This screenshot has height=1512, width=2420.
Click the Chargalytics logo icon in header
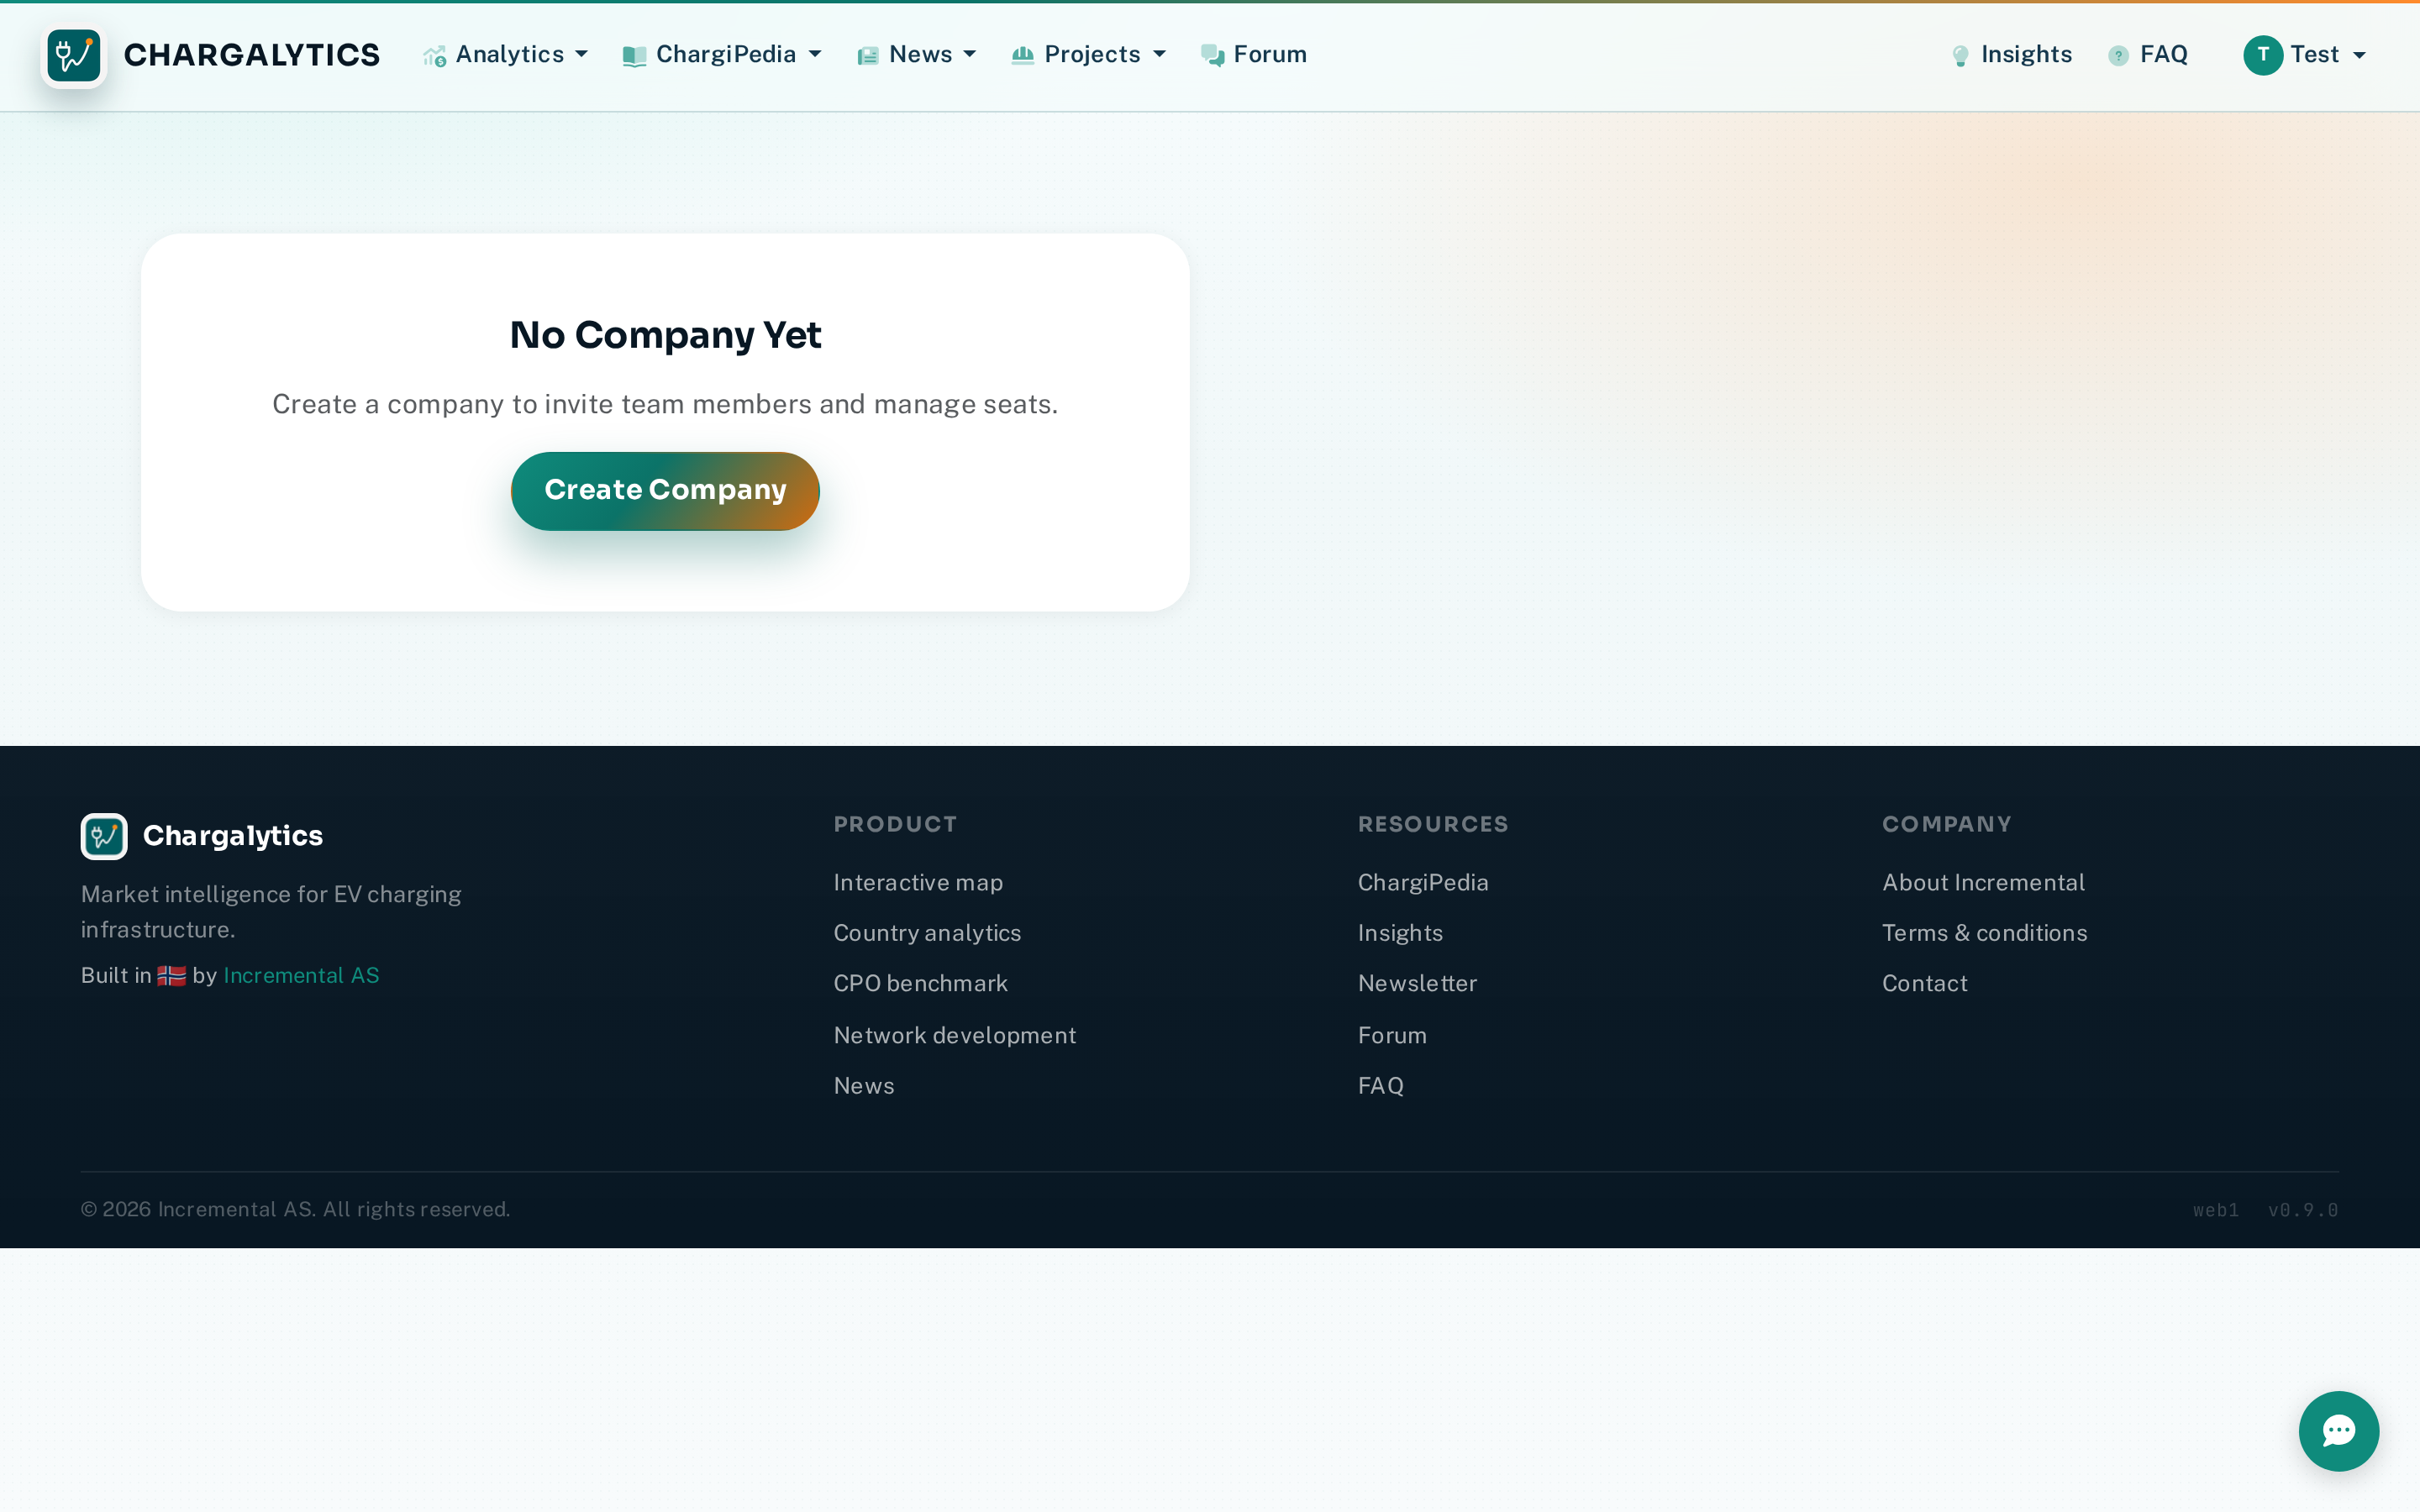(74, 55)
